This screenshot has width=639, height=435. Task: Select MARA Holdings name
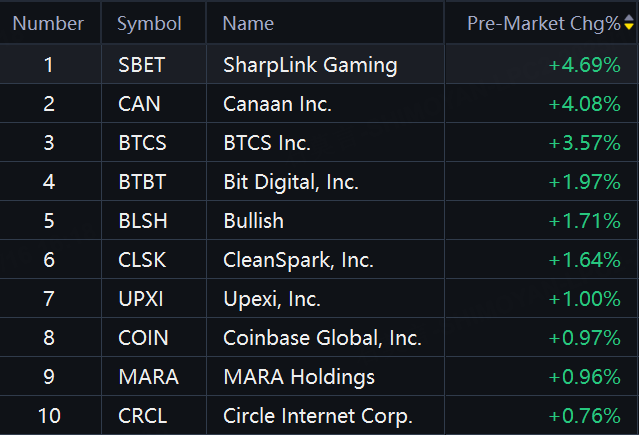pyautogui.click(x=299, y=377)
